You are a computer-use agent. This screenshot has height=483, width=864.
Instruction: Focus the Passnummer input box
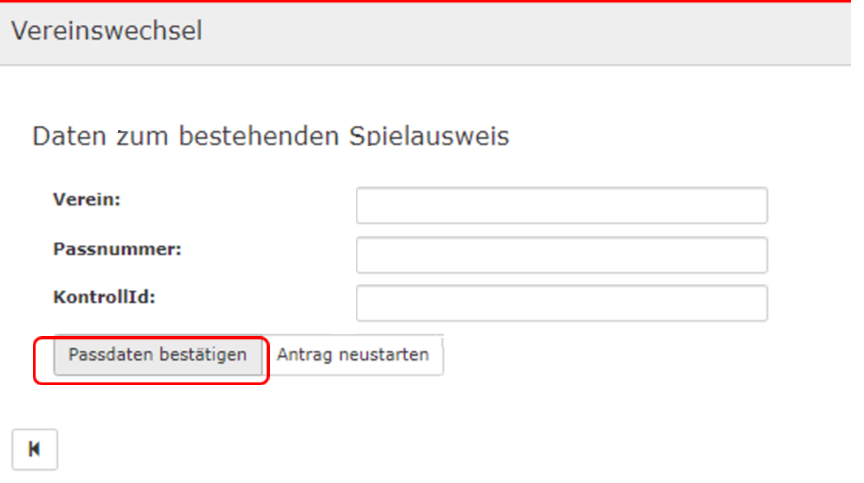click(x=561, y=255)
